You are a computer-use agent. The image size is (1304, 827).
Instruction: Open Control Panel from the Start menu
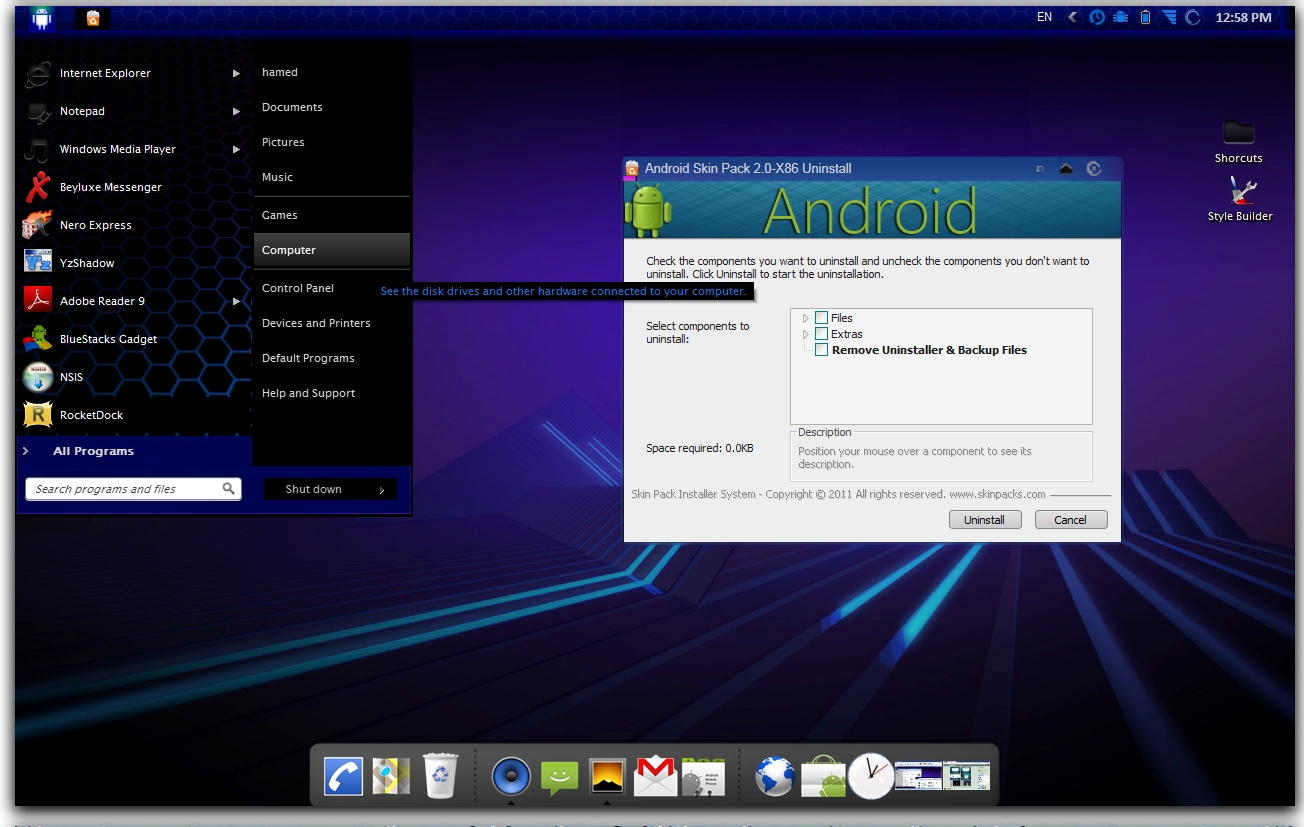[x=297, y=288]
